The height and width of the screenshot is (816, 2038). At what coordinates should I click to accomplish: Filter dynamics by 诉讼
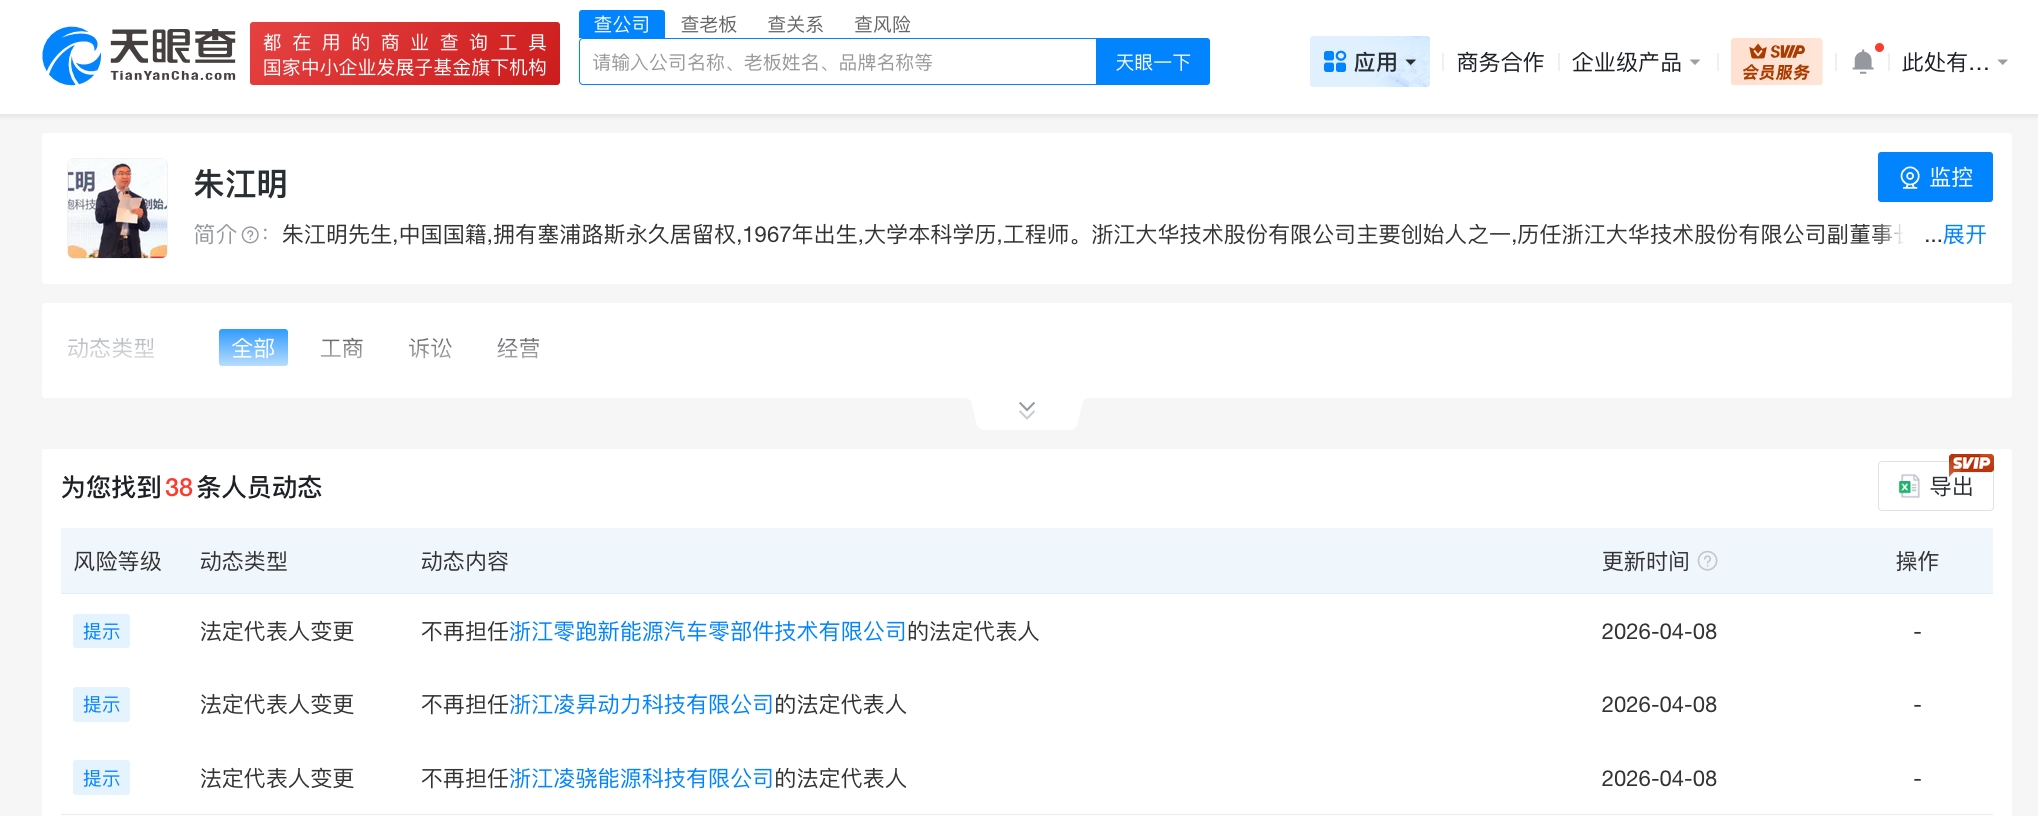430,348
